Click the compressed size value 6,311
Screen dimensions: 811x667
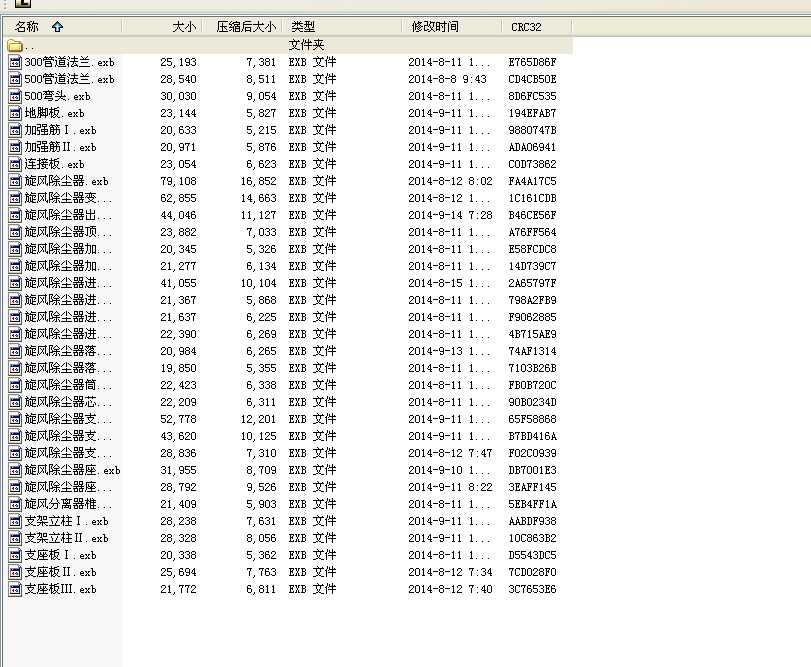coord(261,402)
